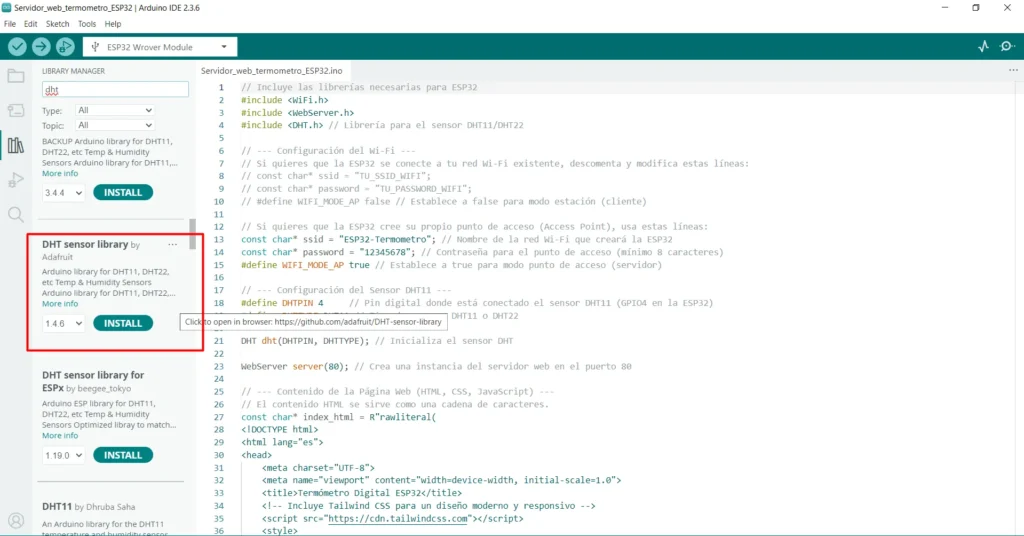
Task: Open the File menu
Action: pos(10,24)
